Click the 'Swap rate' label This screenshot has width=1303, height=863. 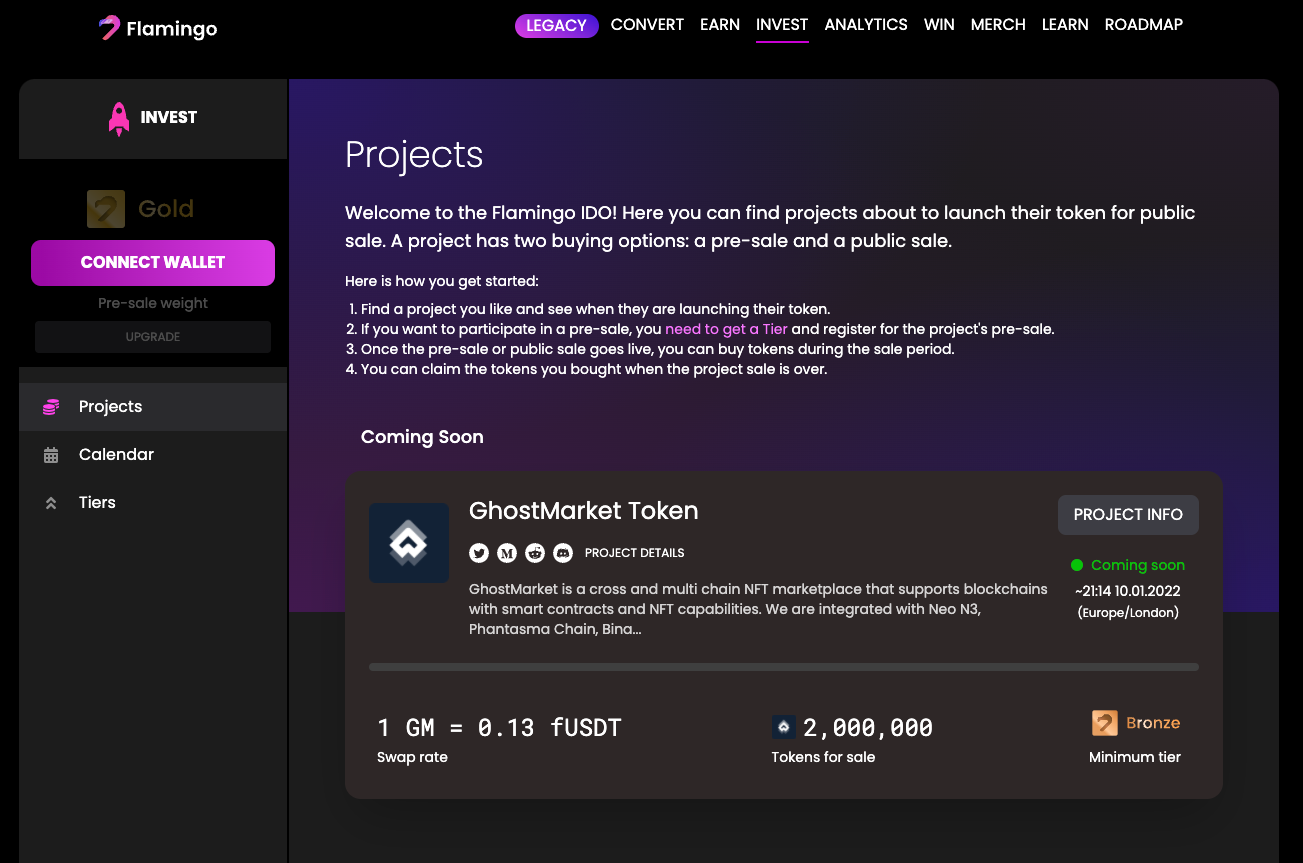point(412,758)
